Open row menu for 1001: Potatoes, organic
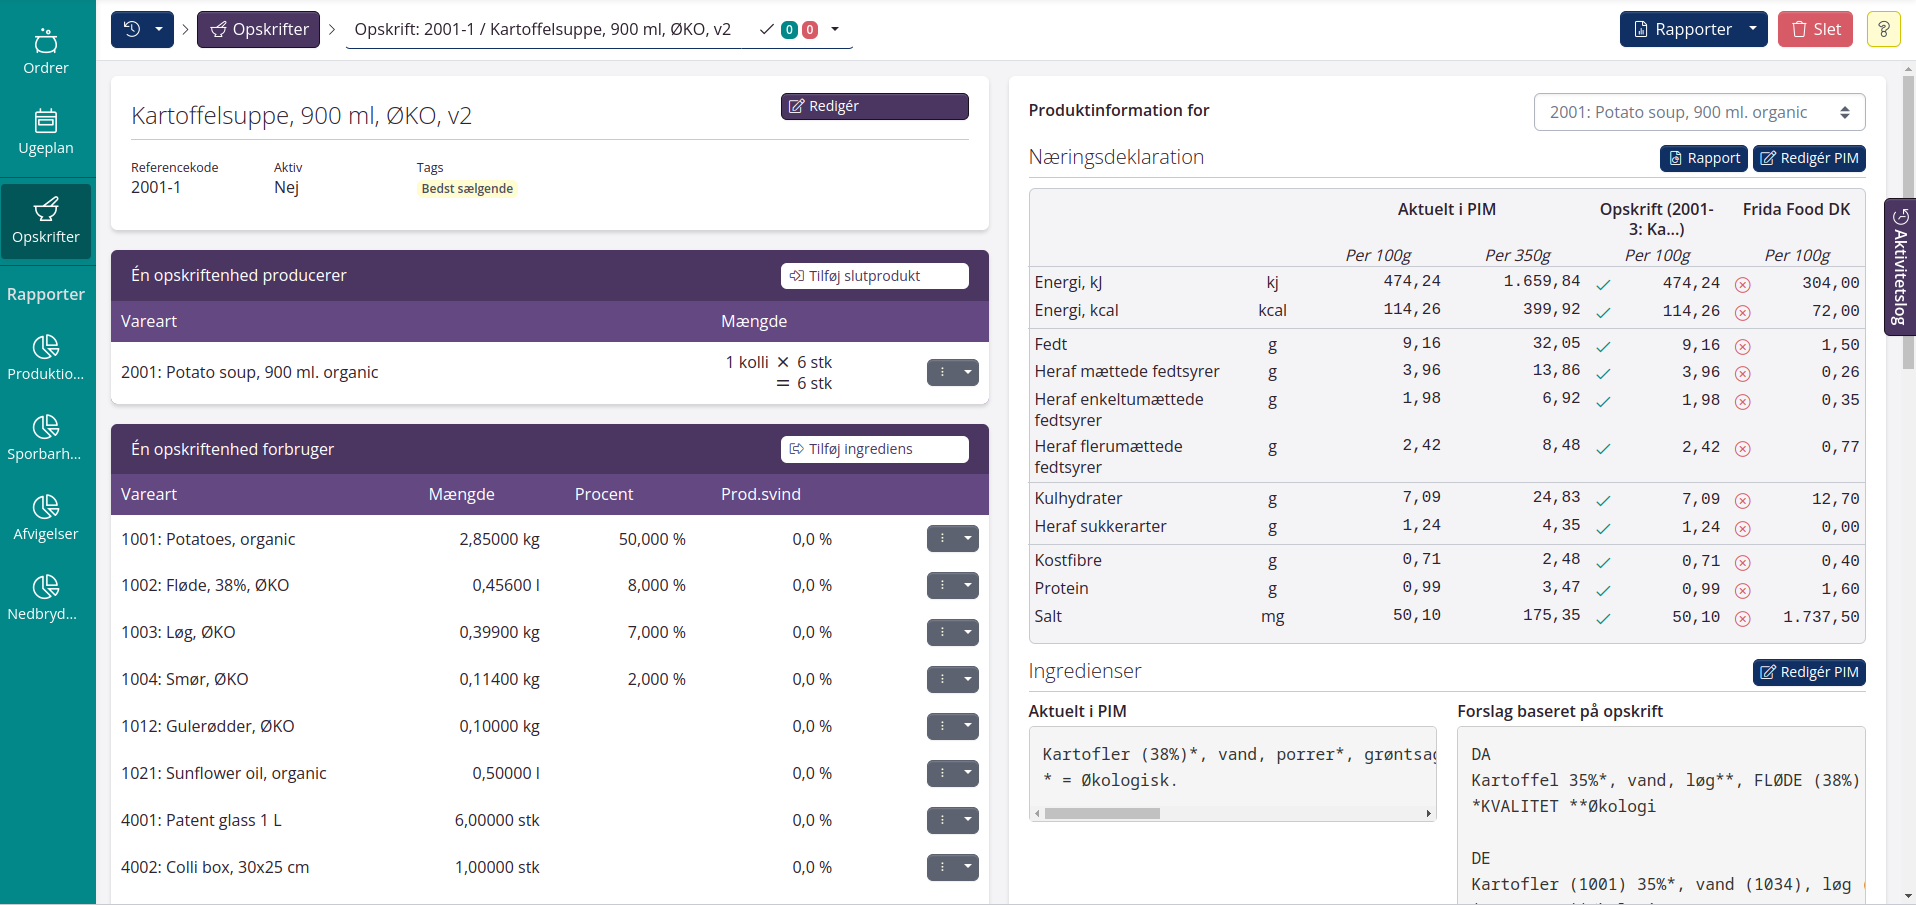Viewport: 1916px width, 905px height. tap(952, 539)
